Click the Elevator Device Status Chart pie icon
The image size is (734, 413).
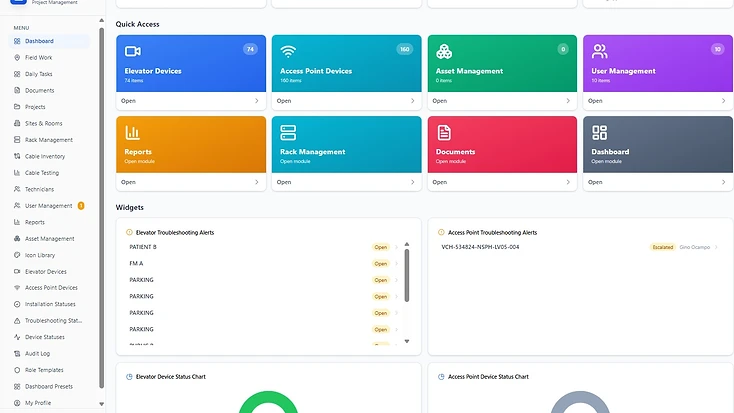[x=129, y=376]
